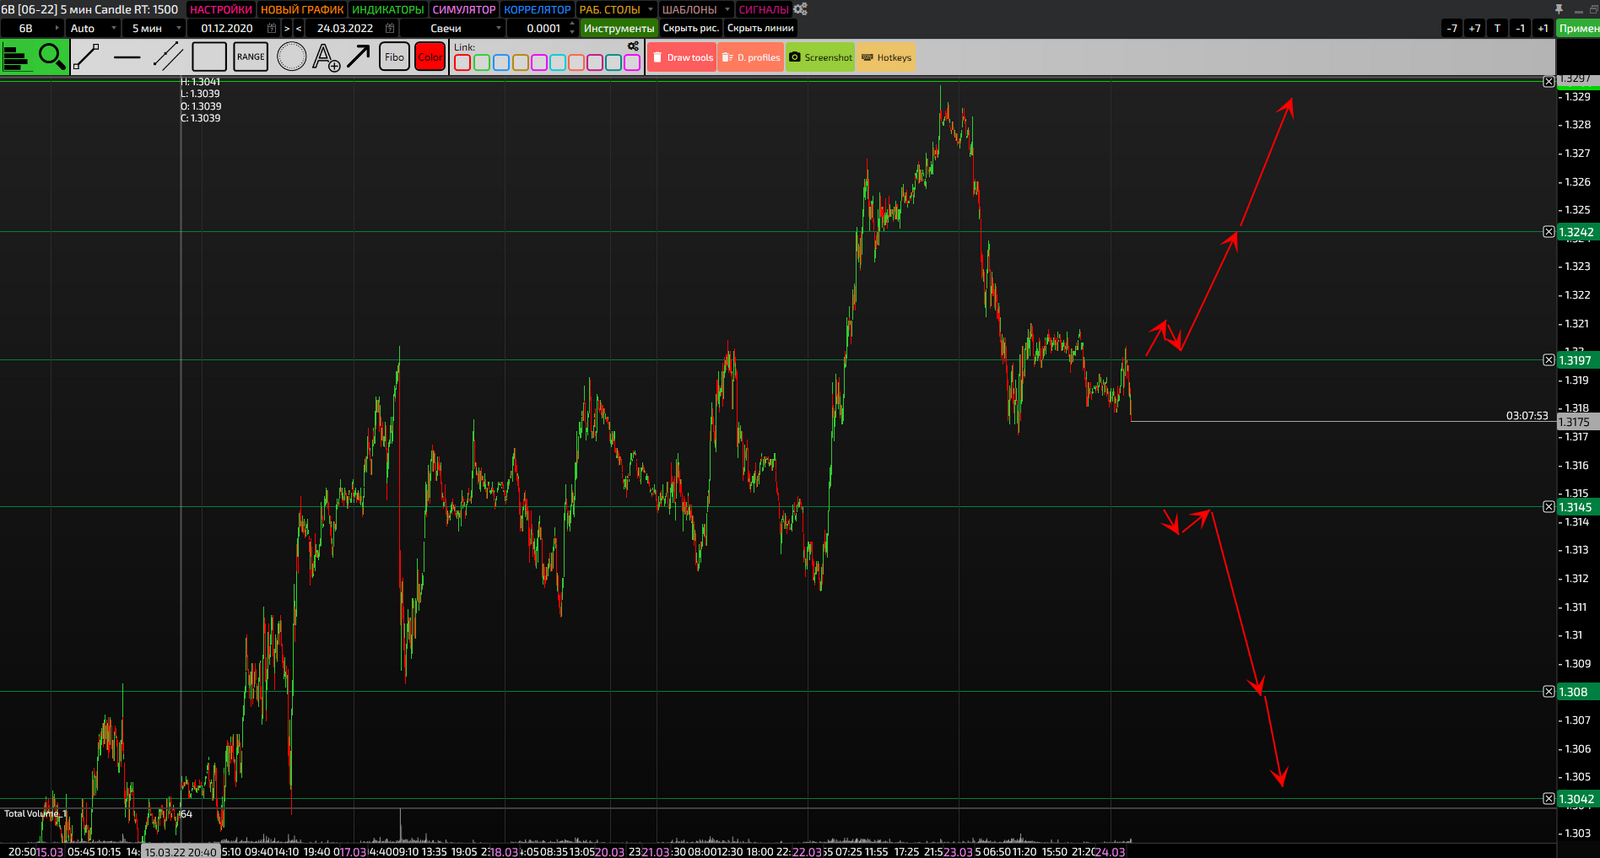This screenshot has width=1600, height=858.
Task: Increase the 0.0001 step value
Action: coord(572,24)
